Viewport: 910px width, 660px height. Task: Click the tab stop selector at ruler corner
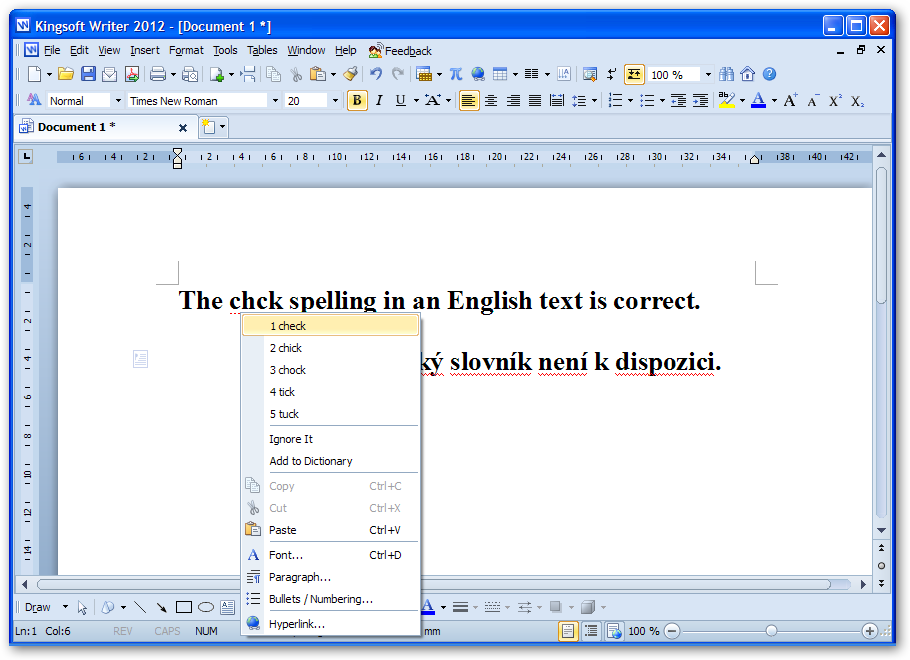point(26,156)
